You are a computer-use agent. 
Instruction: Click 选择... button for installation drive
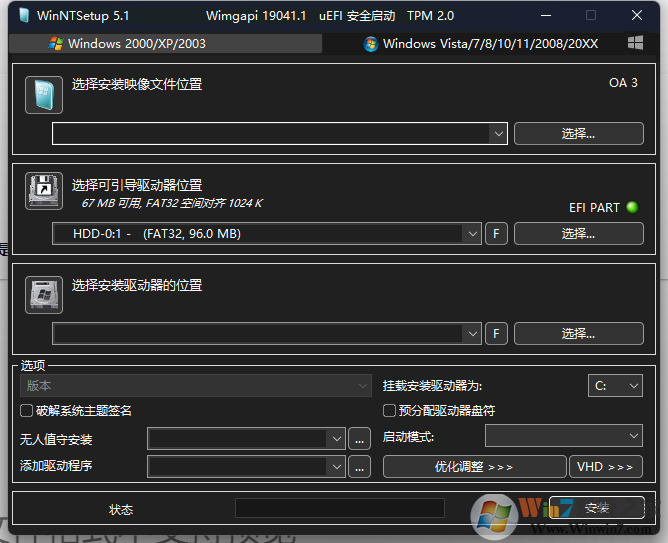(579, 333)
